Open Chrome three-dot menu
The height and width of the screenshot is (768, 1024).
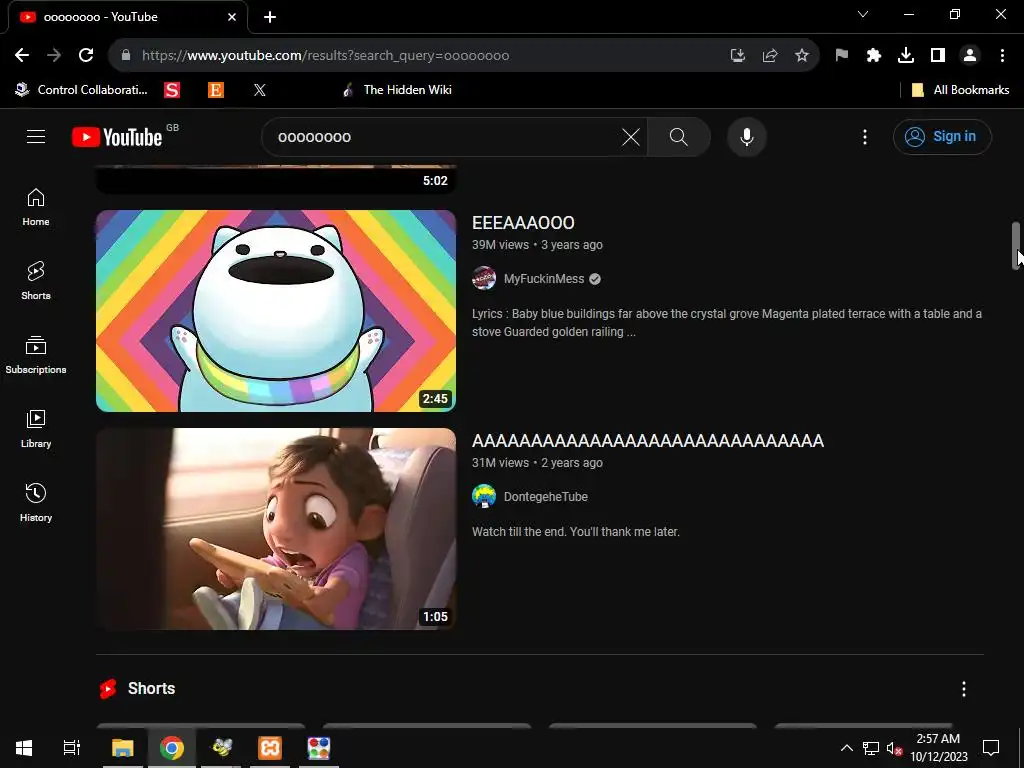tap(1002, 56)
